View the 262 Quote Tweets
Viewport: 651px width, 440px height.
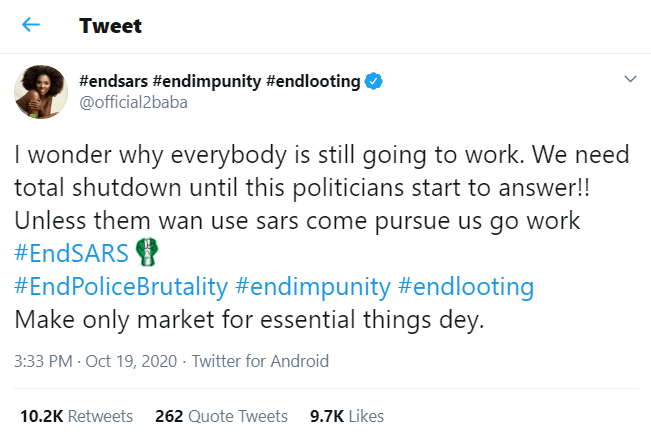point(221,415)
